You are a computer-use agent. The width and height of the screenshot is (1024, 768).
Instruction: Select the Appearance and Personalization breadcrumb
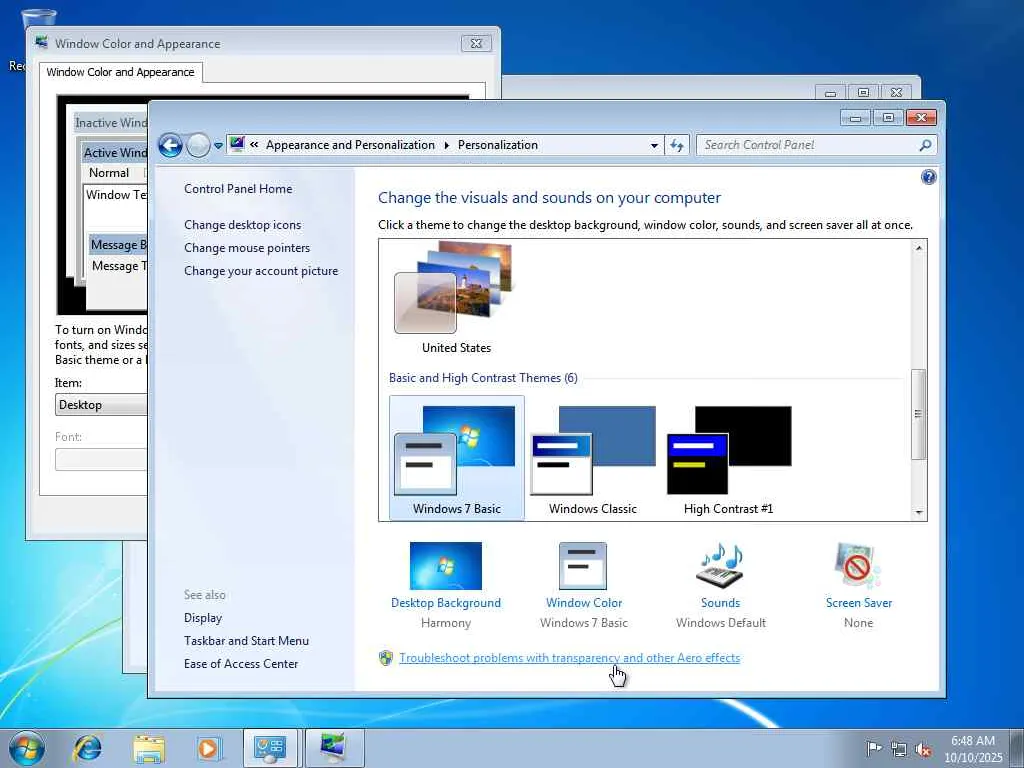350,145
